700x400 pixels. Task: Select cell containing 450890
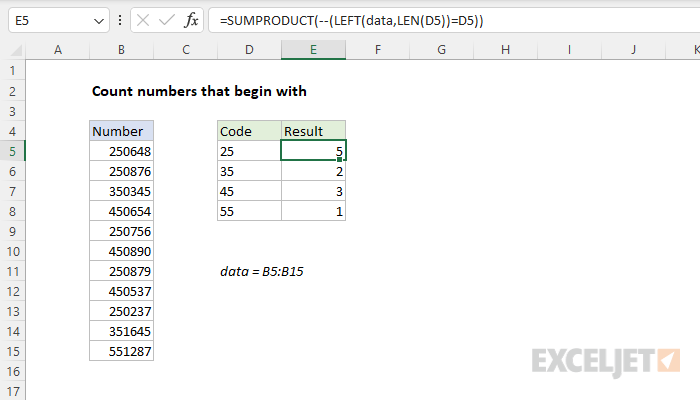tap(121, 251)
